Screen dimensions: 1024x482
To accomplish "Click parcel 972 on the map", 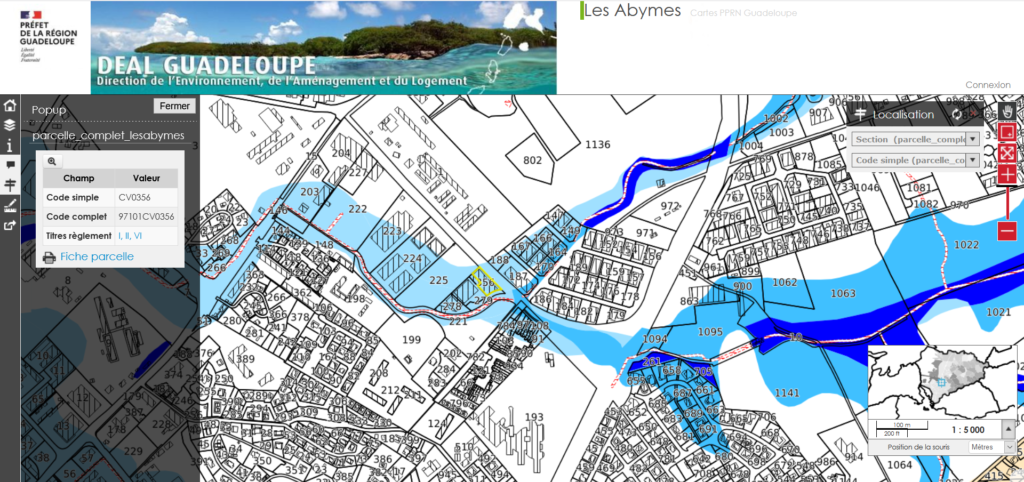I will [670, 206].
